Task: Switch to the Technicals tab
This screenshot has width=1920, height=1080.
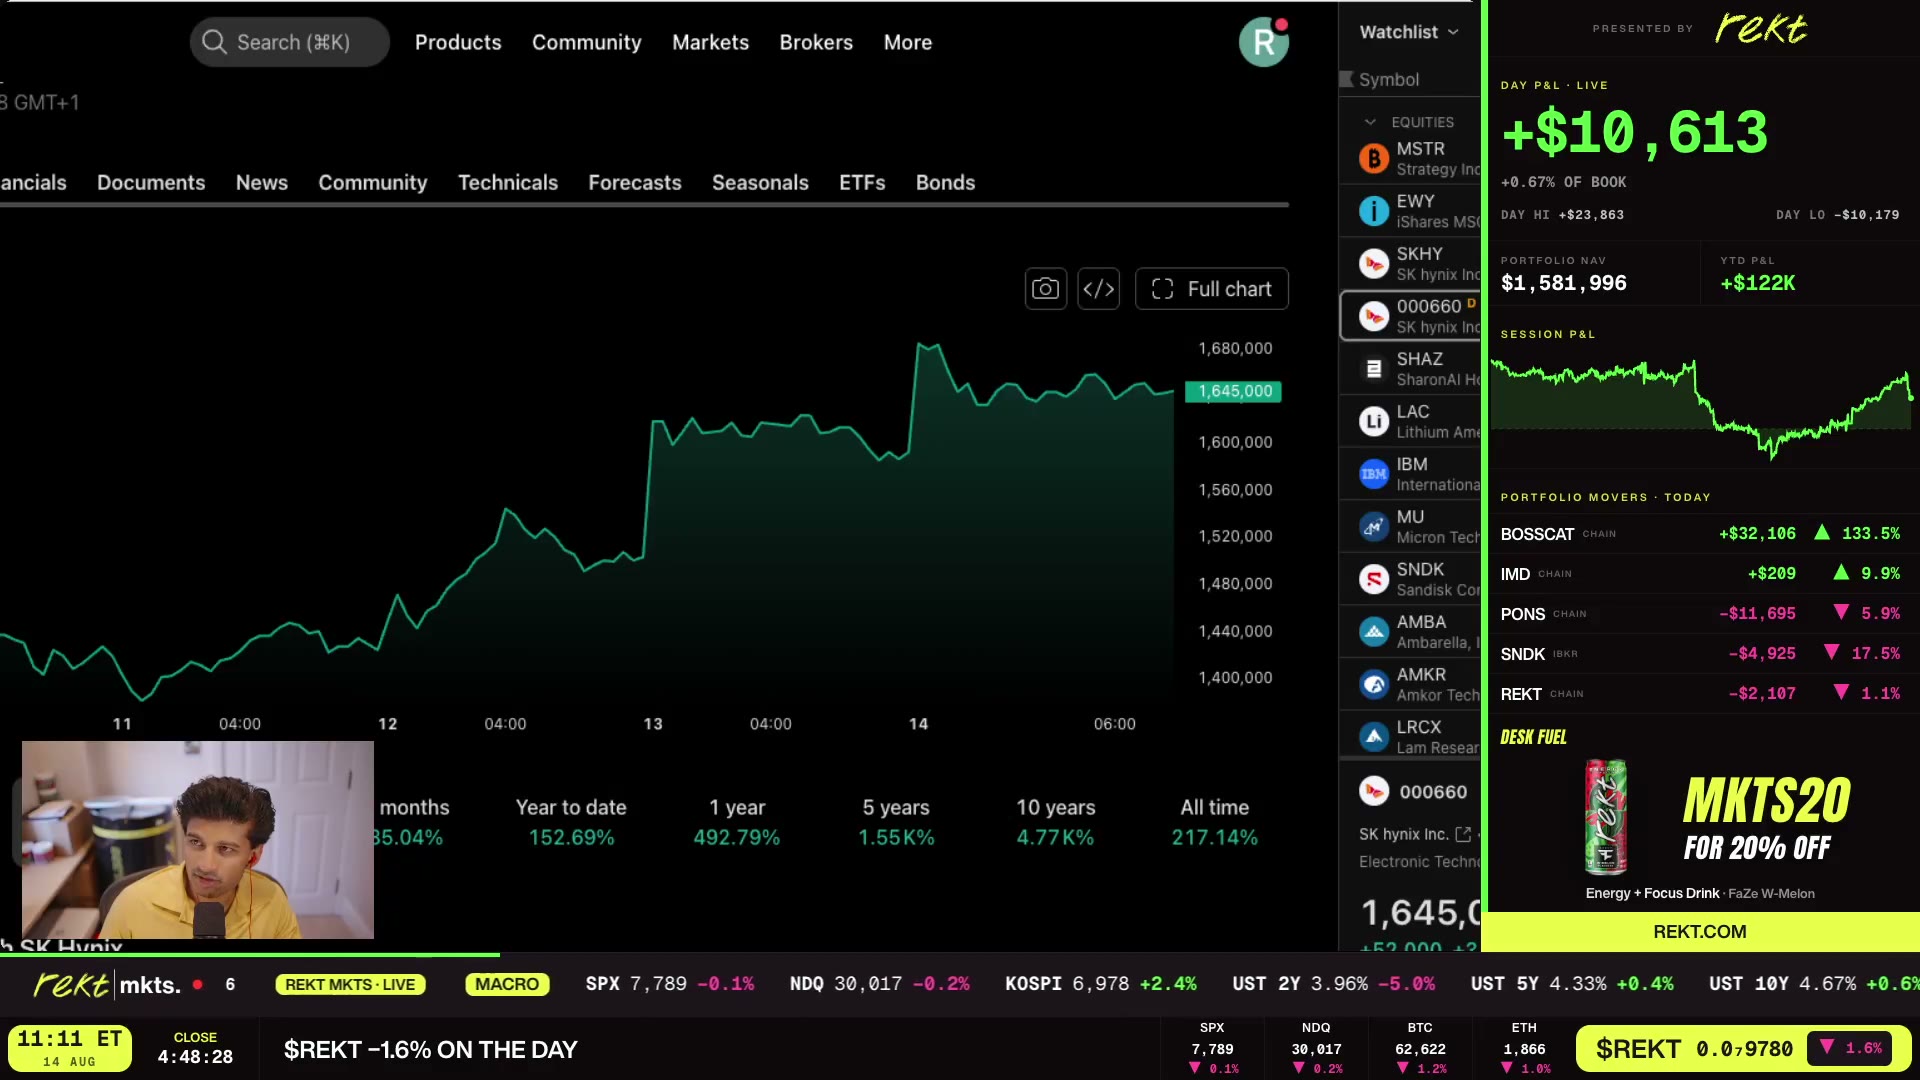Action: point(508,182)
